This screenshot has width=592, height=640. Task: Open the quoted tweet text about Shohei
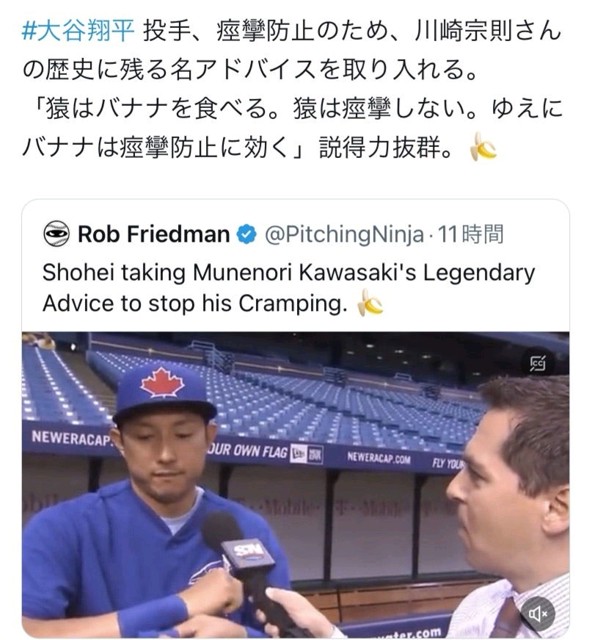289,288
